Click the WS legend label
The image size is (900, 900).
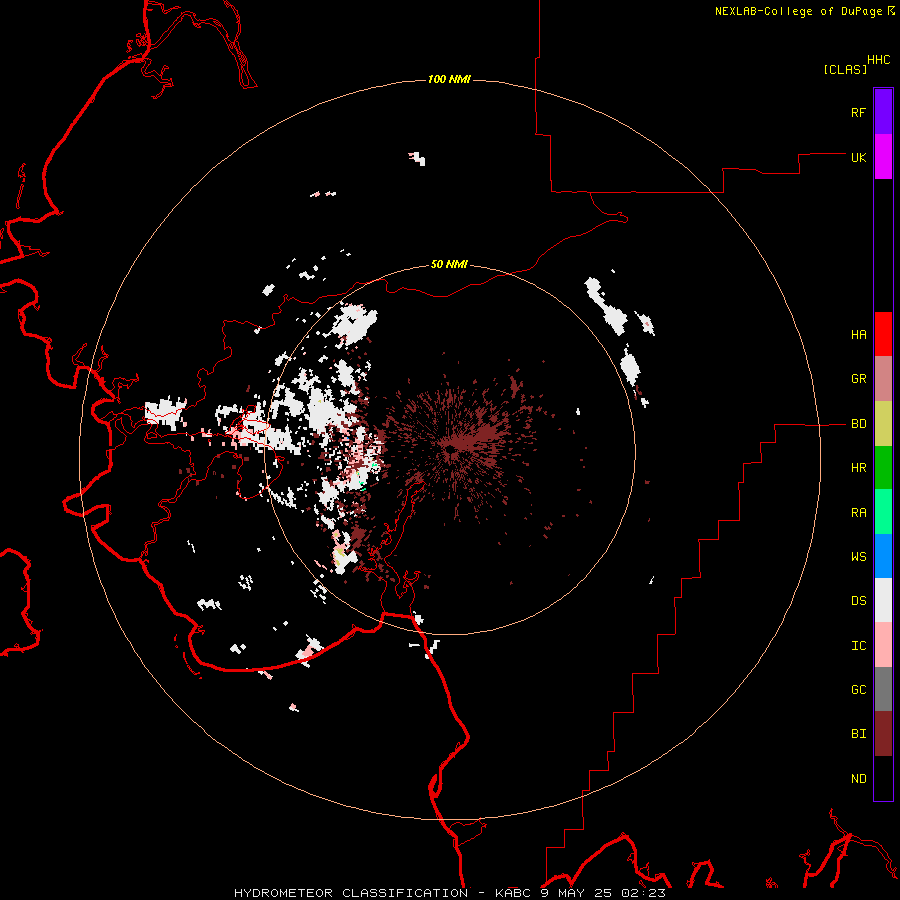click(858, 557)
